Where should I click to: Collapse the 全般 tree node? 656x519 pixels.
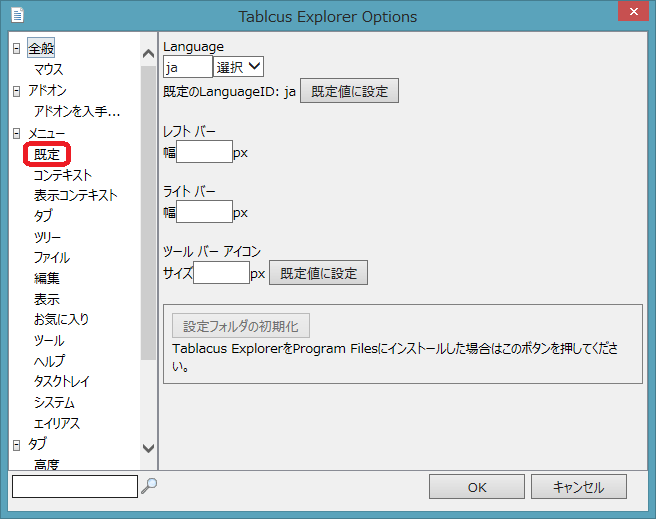pos(16,49)
